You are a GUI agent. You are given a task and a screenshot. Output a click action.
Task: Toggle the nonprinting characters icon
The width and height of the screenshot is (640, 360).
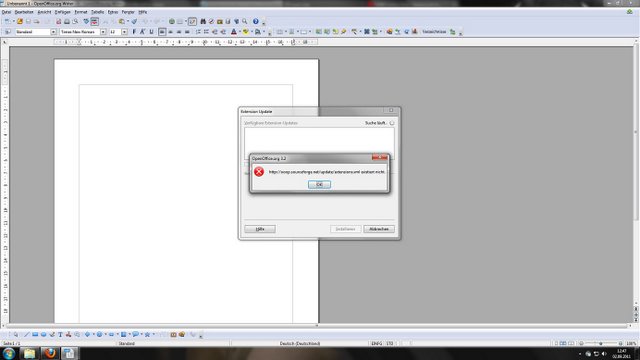coord(236,21)
